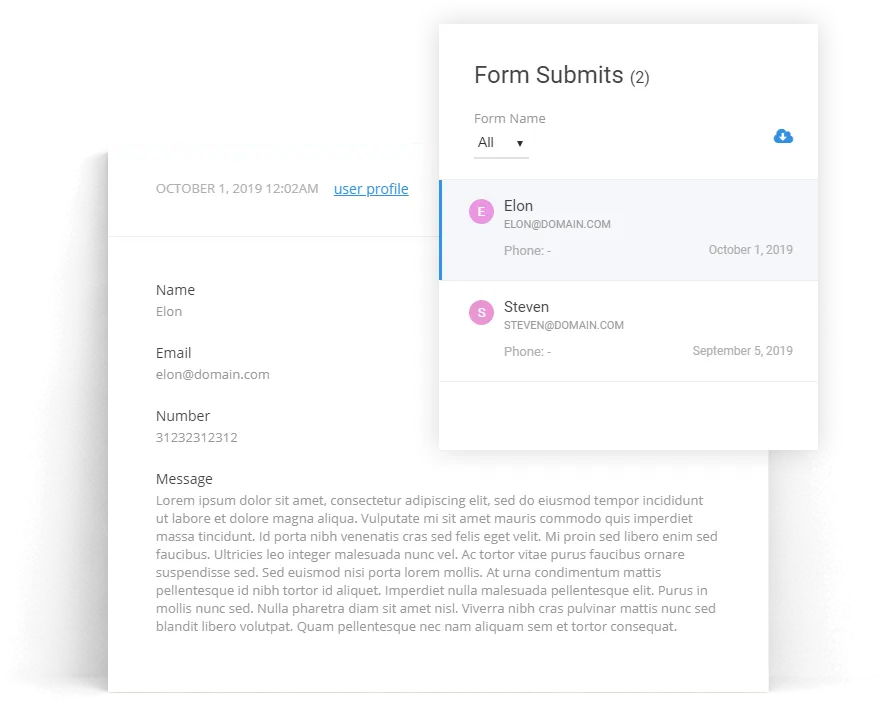
Task: Click the cloud download icon
Action: tap(783, 136)
